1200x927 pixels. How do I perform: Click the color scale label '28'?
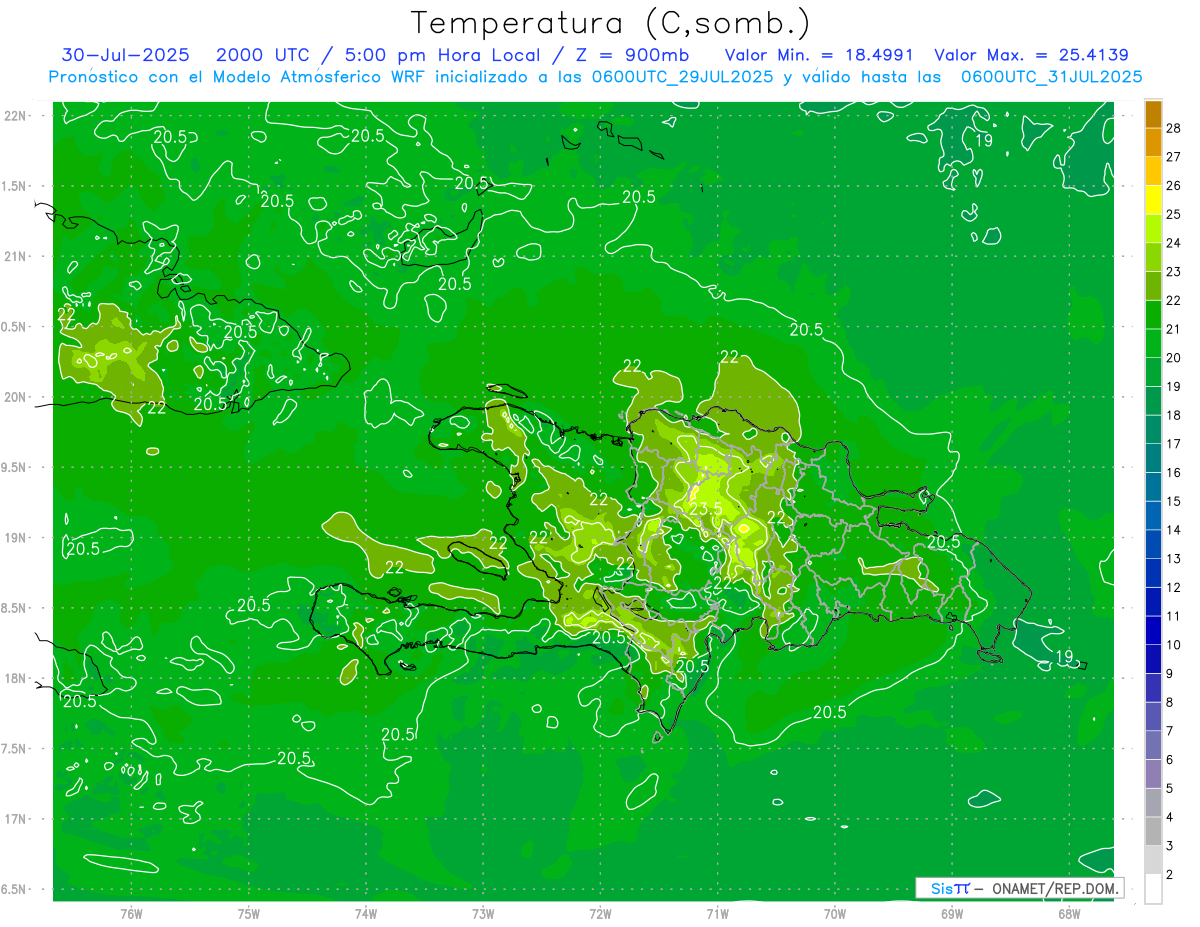click(1174, 128)
